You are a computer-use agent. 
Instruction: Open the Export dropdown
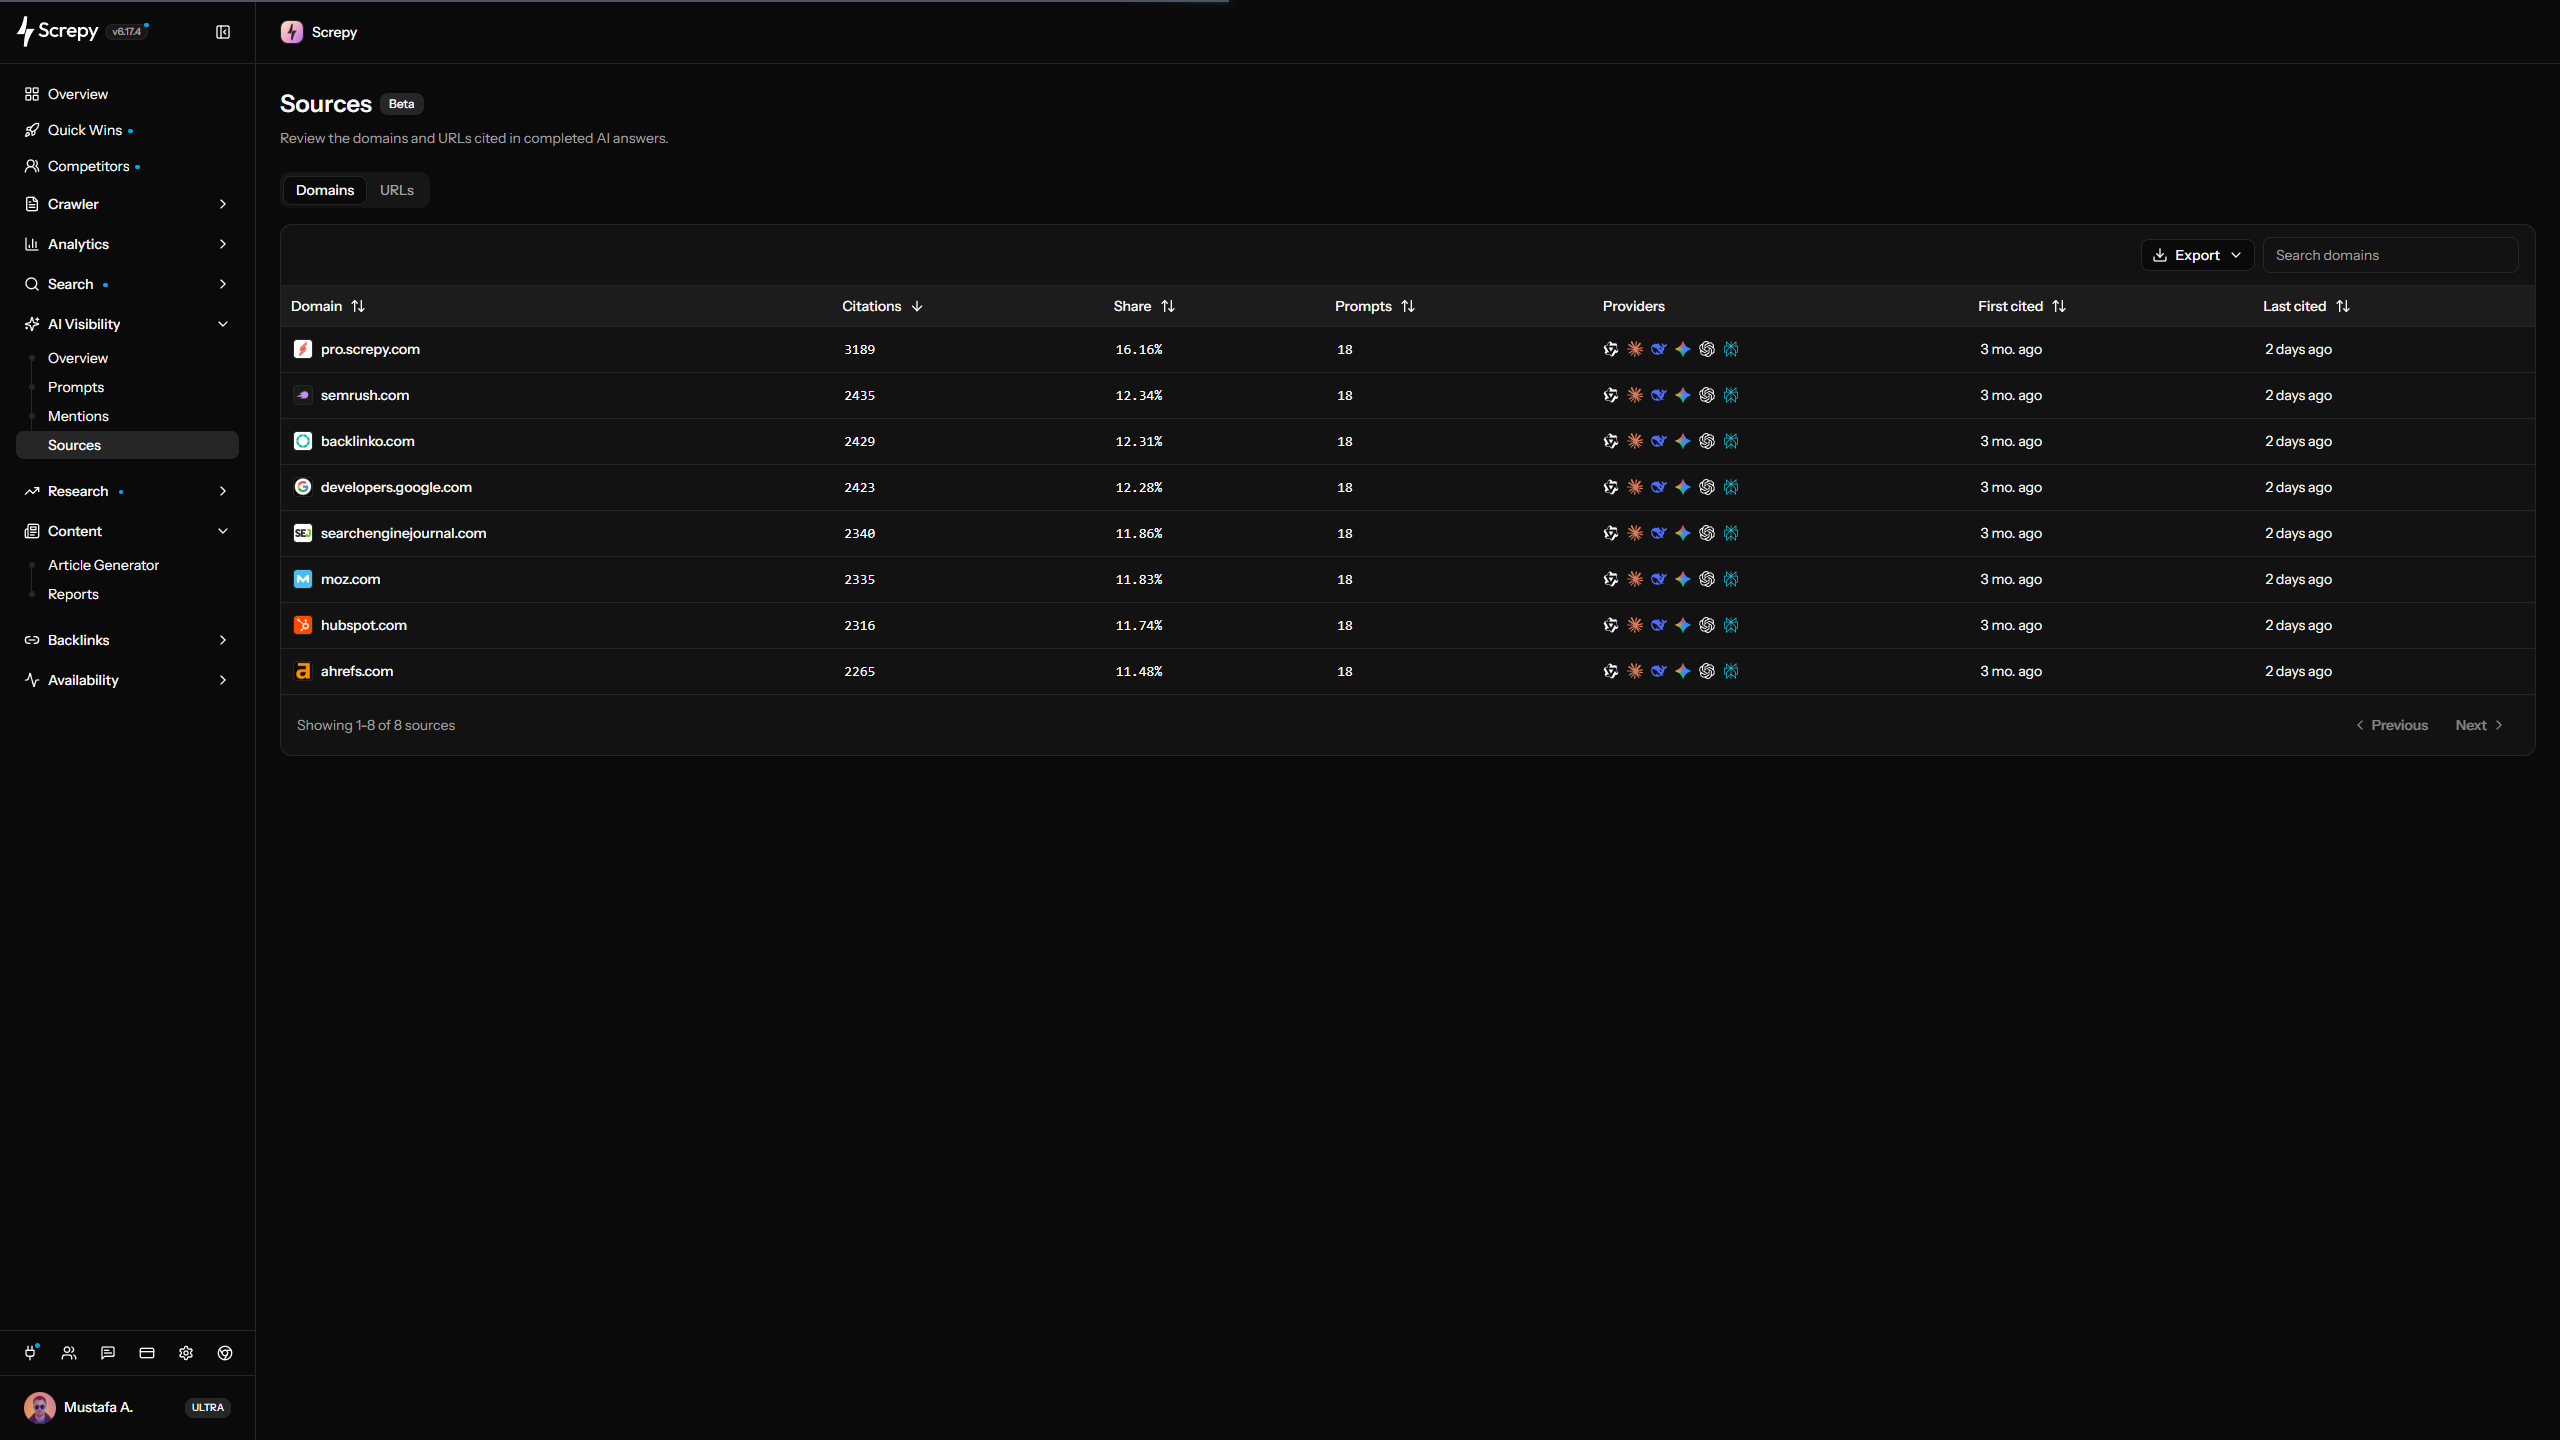tap(2197, 255)
